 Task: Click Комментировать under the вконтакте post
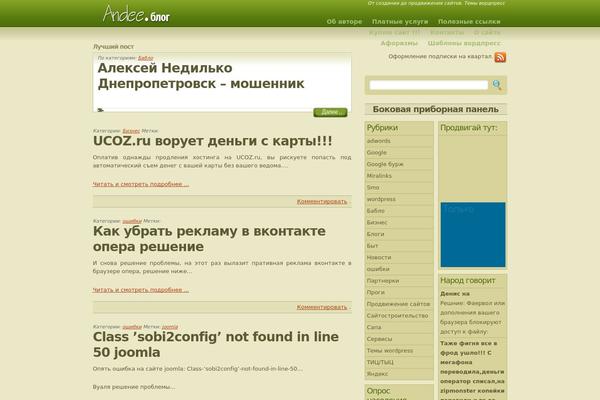322,307
